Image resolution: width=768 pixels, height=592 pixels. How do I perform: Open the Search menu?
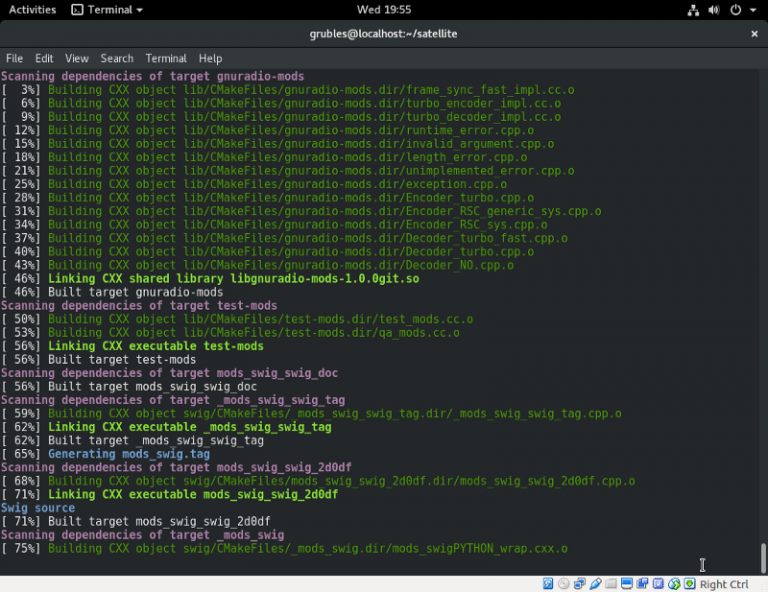click(x=117, y=59)
